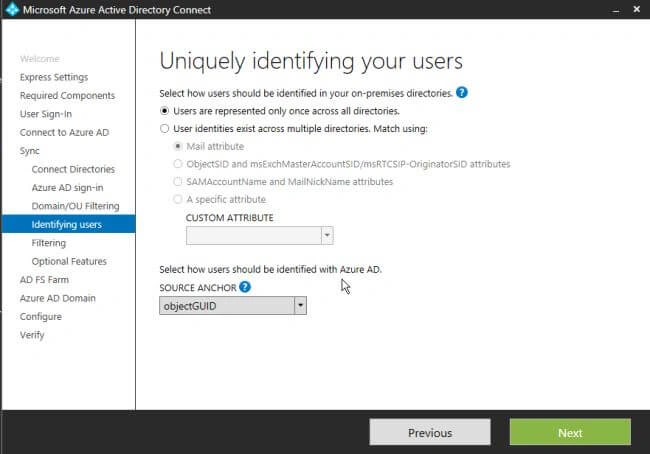650x454 pixels.
Task: Open Optional Features sub-step
Action: [69, 261]
